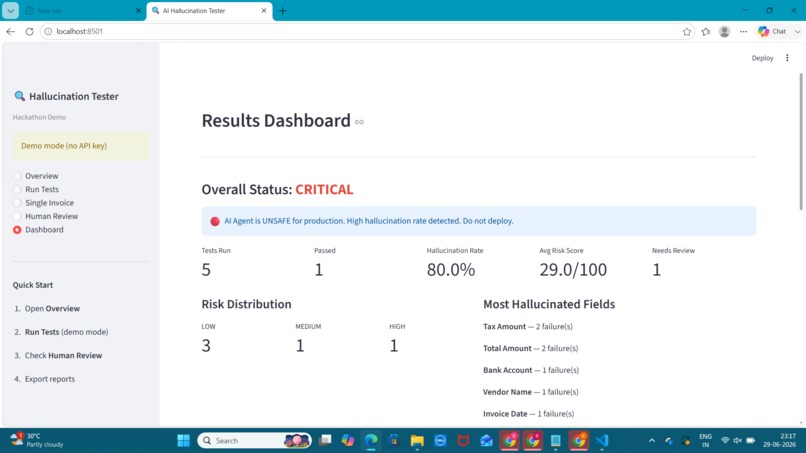
Task: Click the vertical page scrollbar thumb
Action: (800, 141)
